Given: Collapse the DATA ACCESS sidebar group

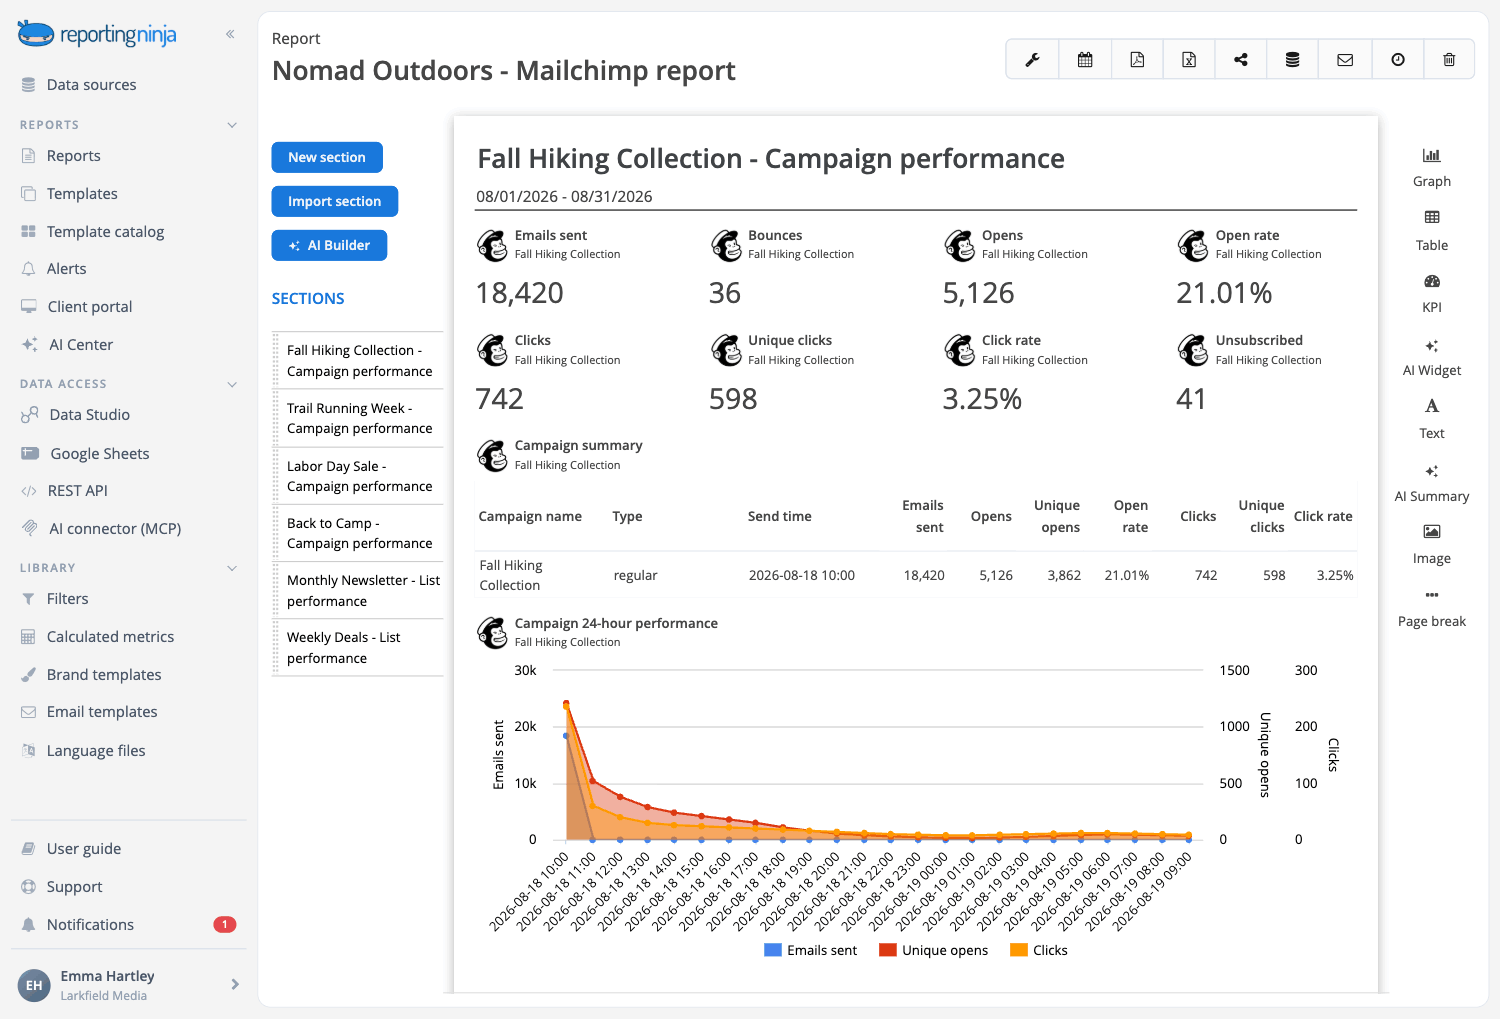Looking at the screenshot, I should [x=232, y=384].
